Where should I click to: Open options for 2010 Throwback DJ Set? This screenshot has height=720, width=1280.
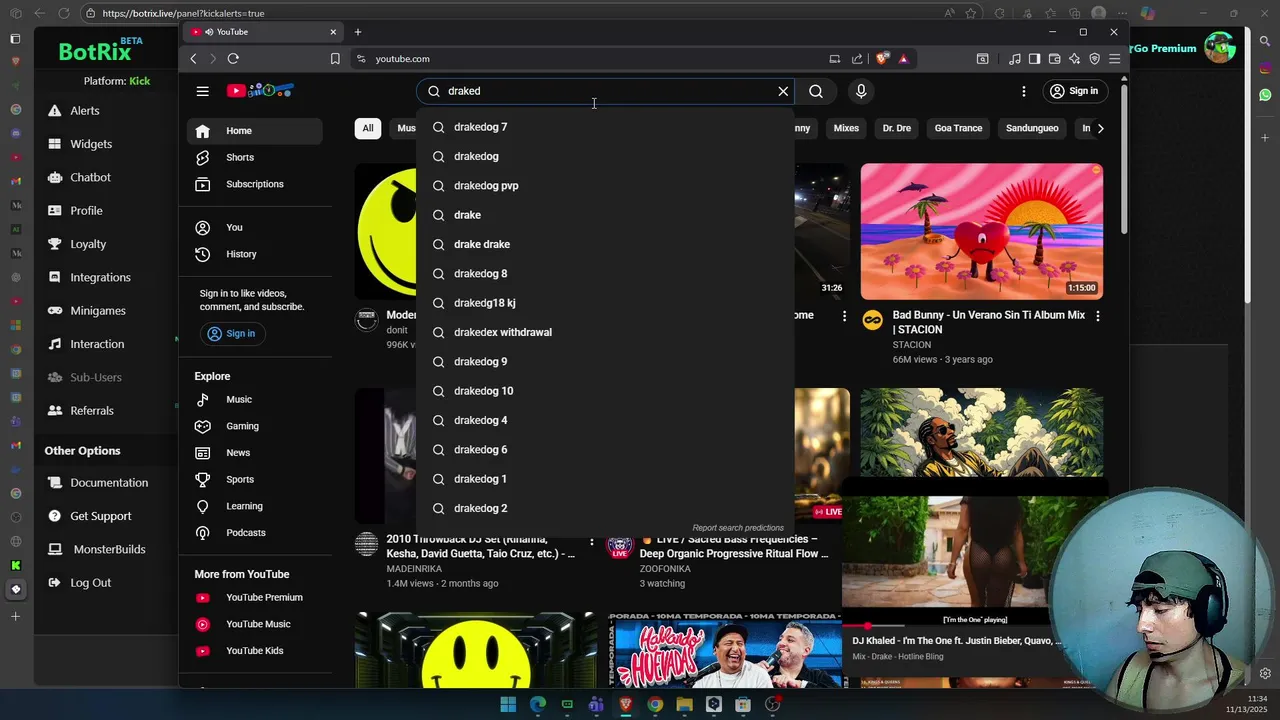pyautogui.click(x=591, y=541)
